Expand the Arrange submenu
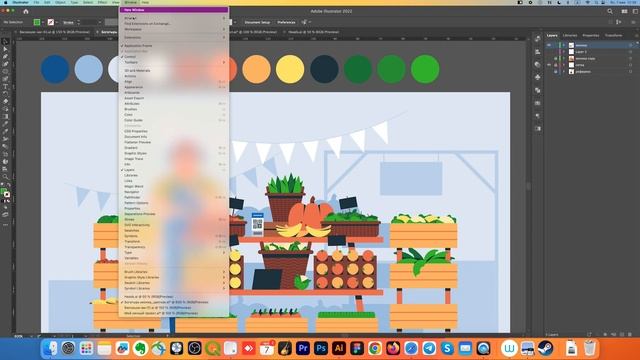Viewport: 640px width, 360px height. (174, 18)
